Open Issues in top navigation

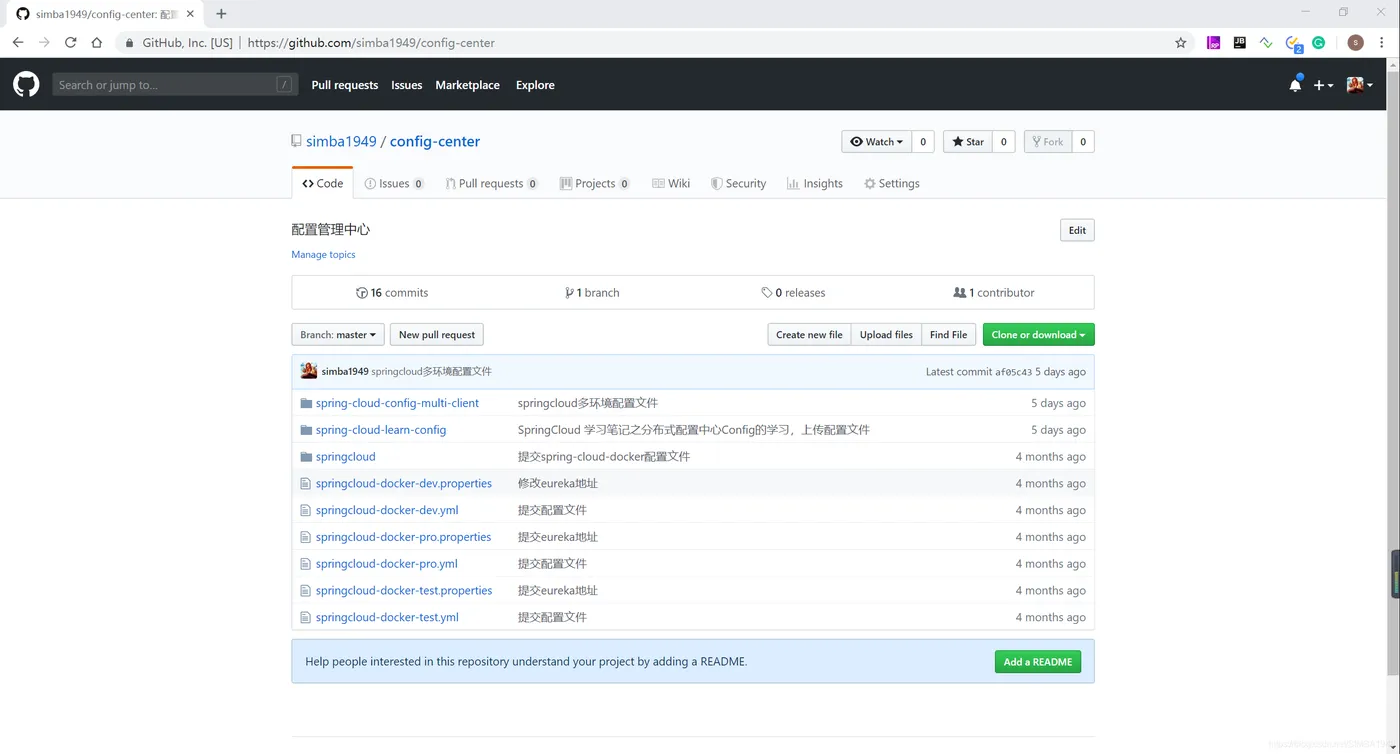coord(407,85)
